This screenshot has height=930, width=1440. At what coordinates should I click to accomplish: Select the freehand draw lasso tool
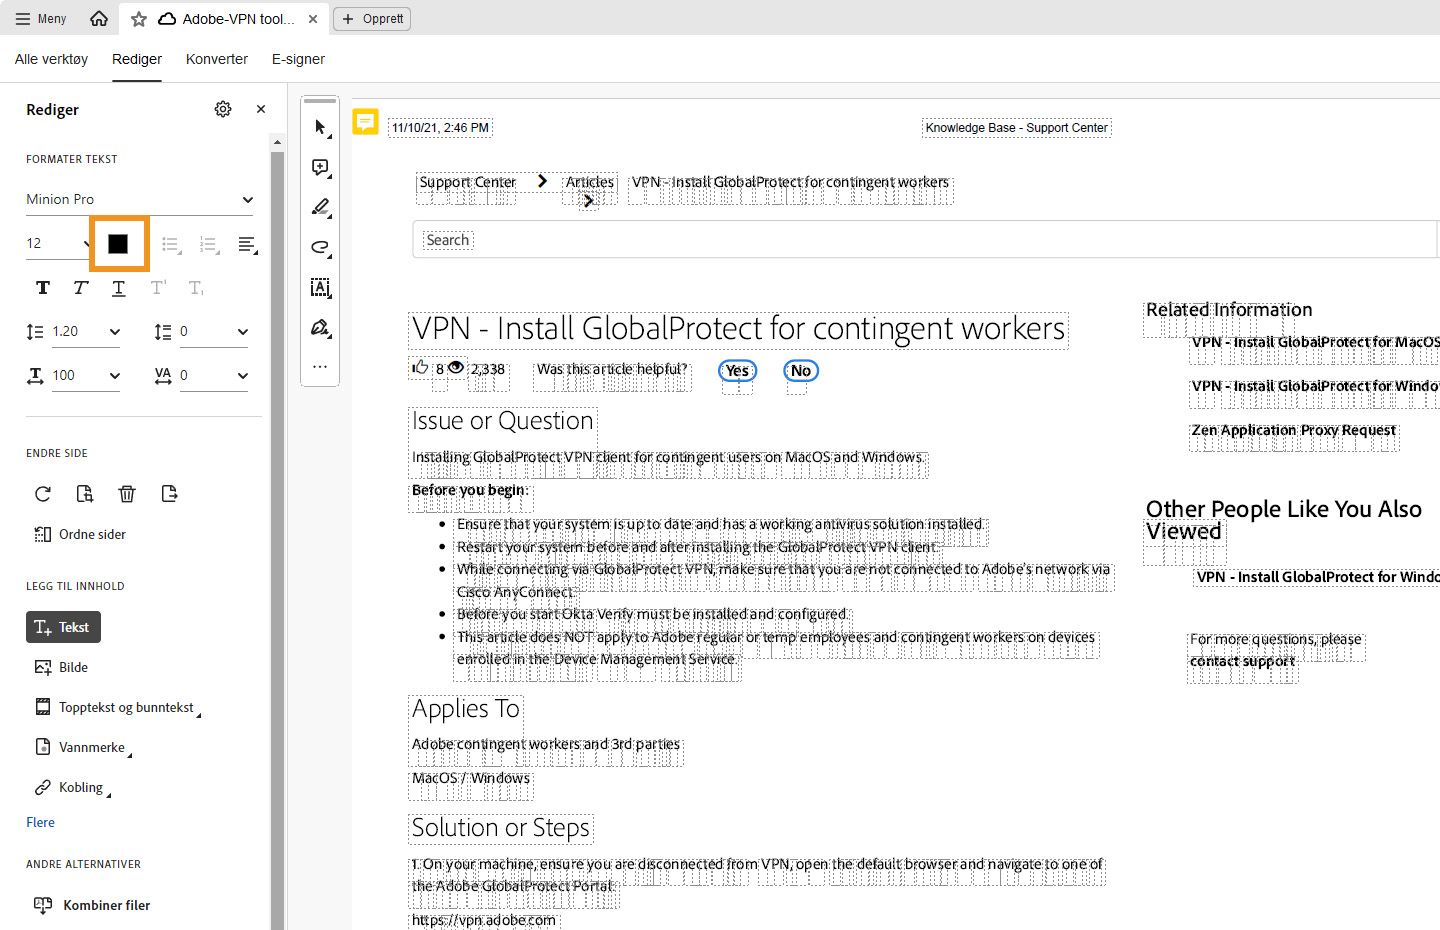pyautogui.click(x=320, y=247)
